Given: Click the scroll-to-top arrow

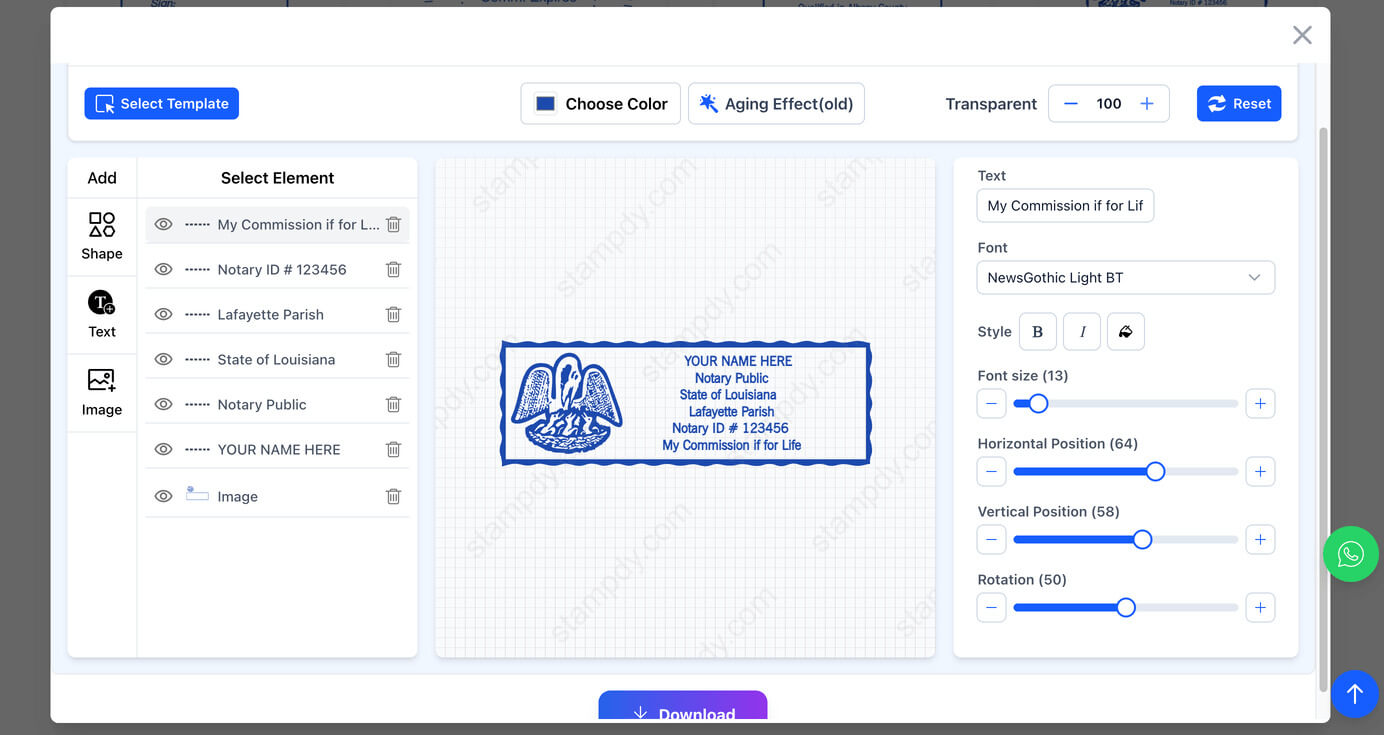Looking at the screenshot, I should (1355, 694).
